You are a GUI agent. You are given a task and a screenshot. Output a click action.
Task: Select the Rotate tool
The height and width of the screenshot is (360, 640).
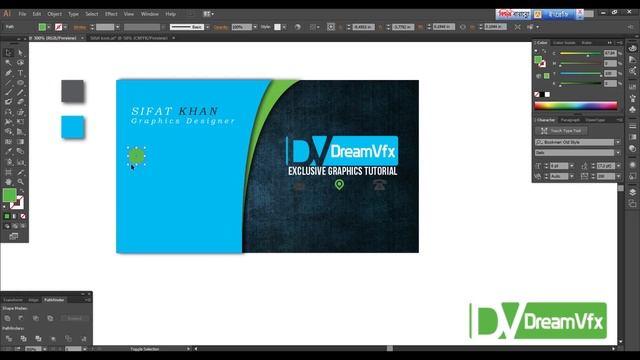pos(9,112)
